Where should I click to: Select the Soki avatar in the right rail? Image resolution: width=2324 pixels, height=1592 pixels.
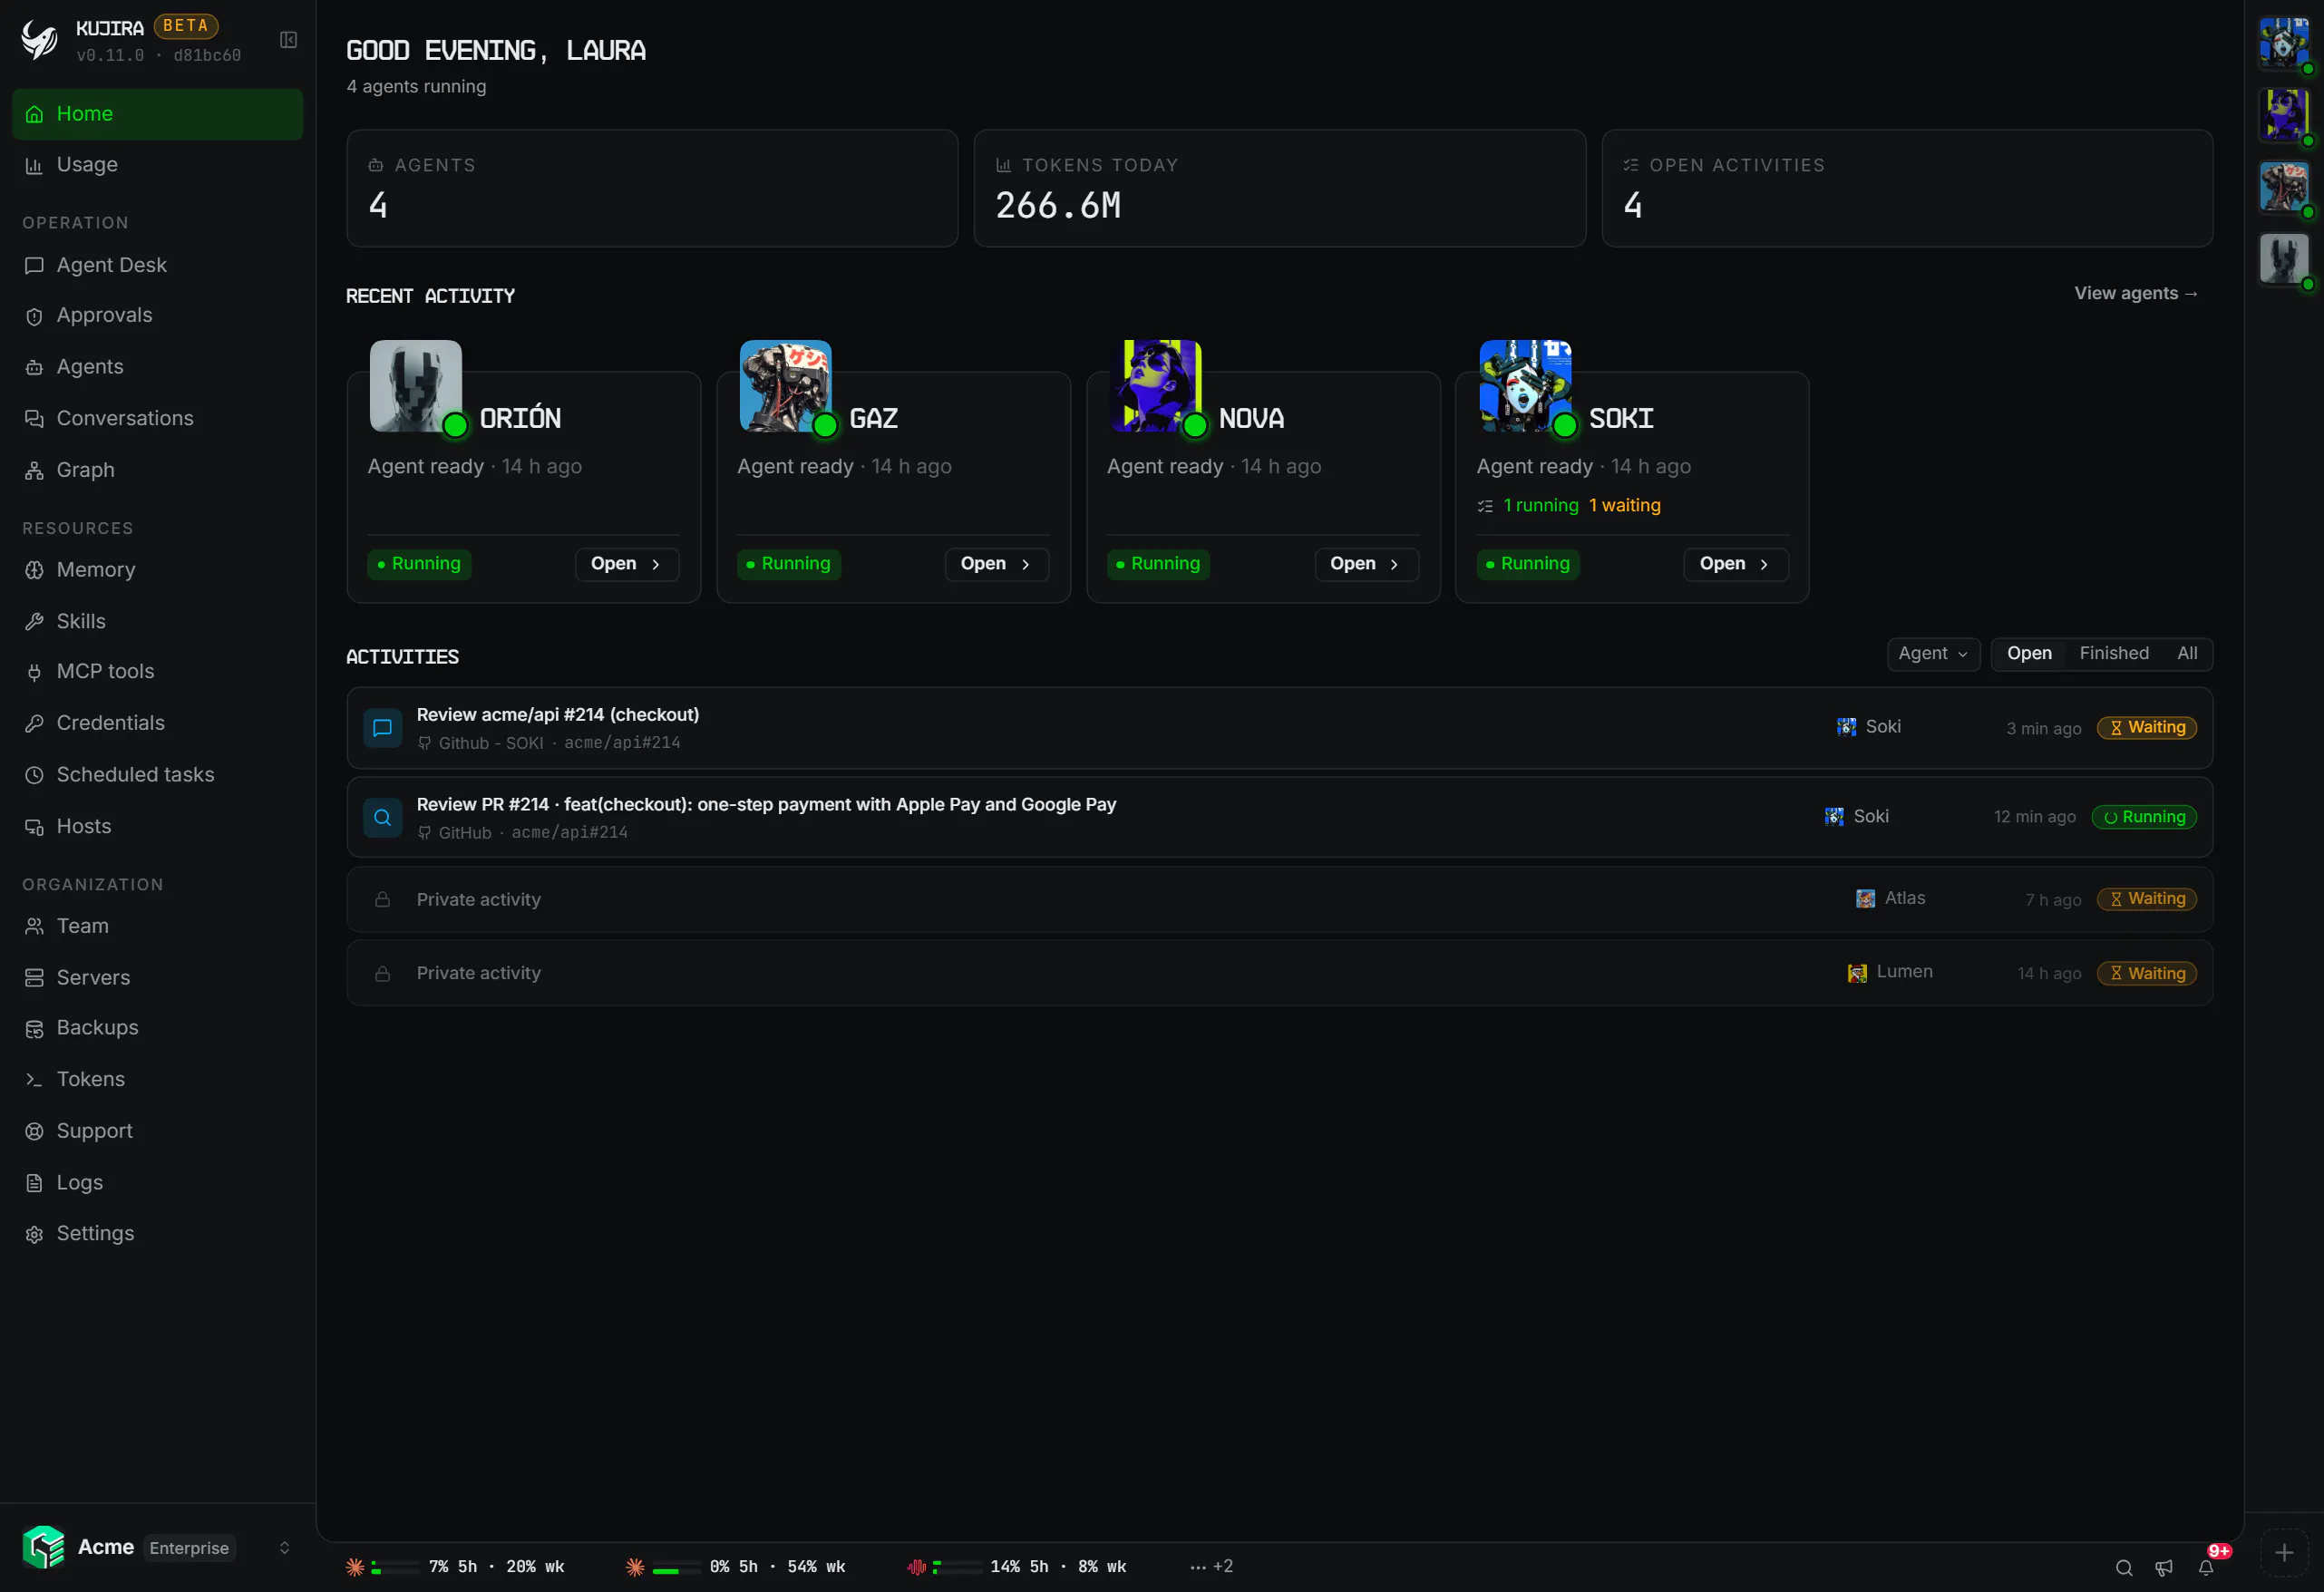tap(2284, 43)
